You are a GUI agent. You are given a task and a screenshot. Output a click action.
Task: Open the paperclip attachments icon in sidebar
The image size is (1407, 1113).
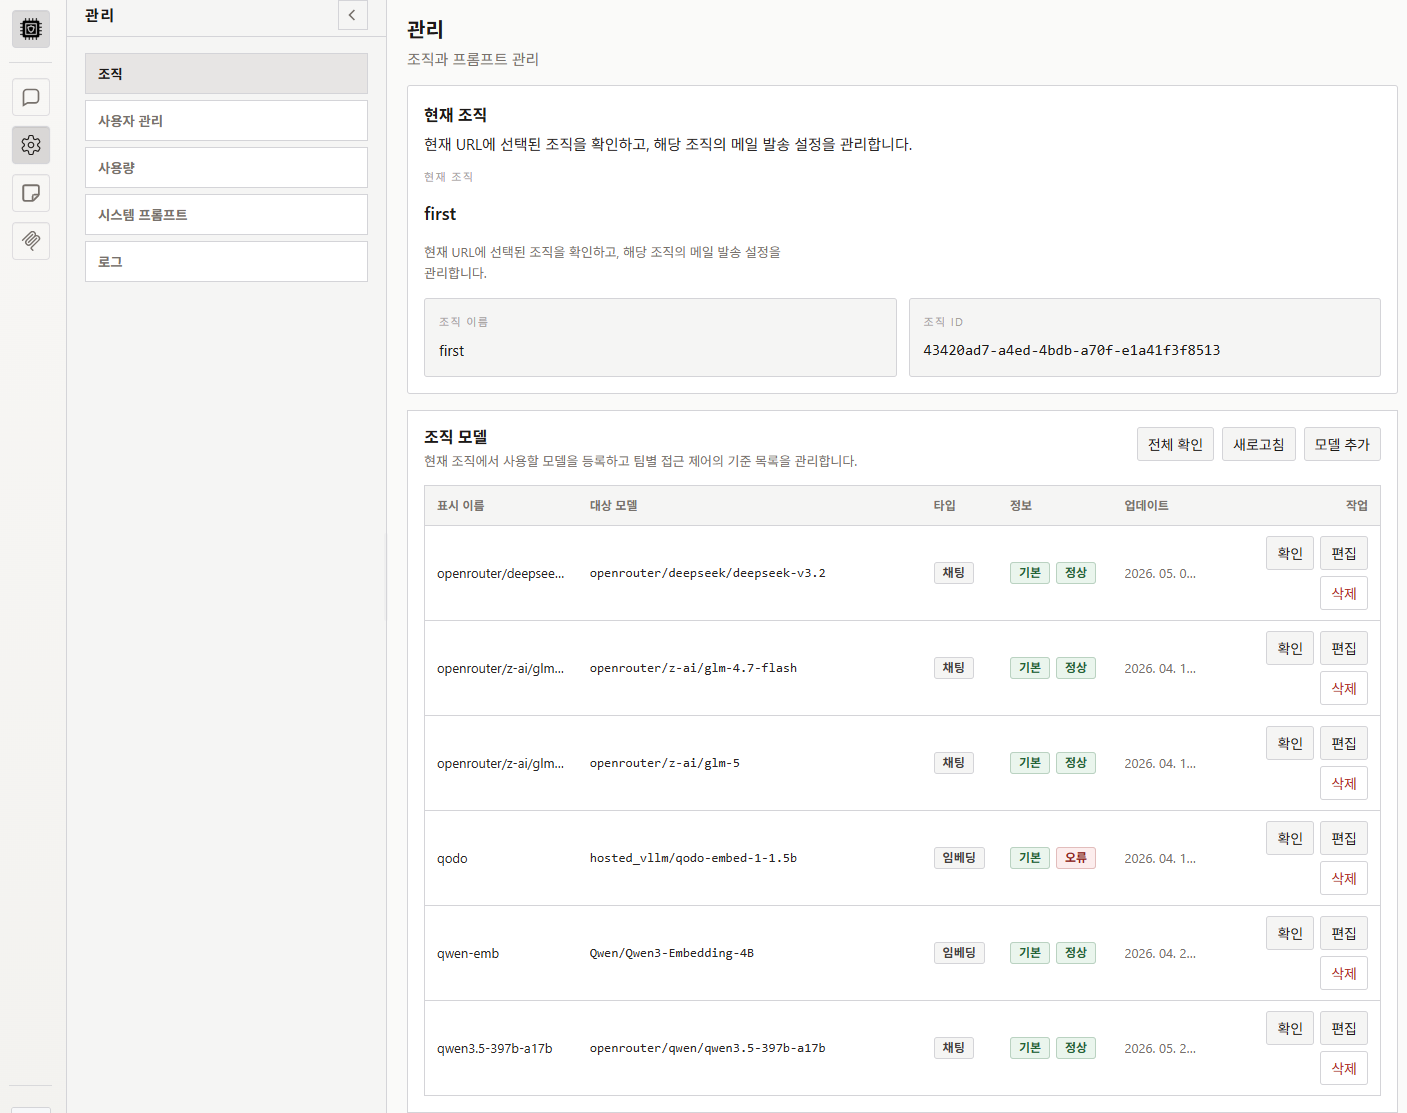pyautogui.click(x=31, y=241)
